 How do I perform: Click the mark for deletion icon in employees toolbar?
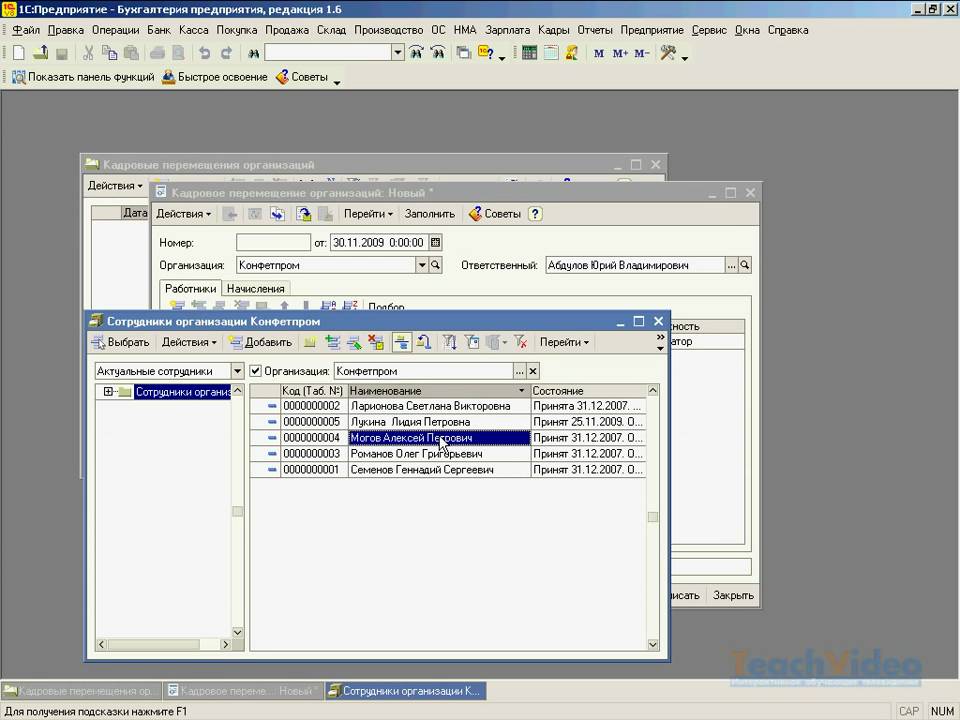[376, 342]
